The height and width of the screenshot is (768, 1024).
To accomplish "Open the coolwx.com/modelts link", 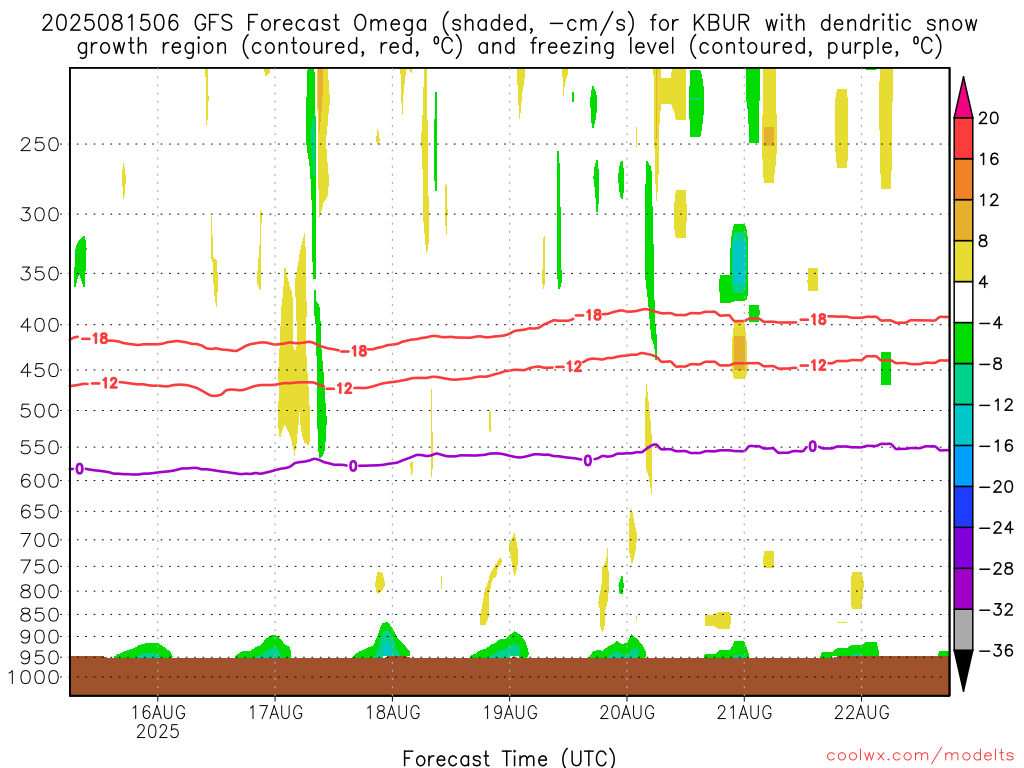I will [x=920, y=756].
